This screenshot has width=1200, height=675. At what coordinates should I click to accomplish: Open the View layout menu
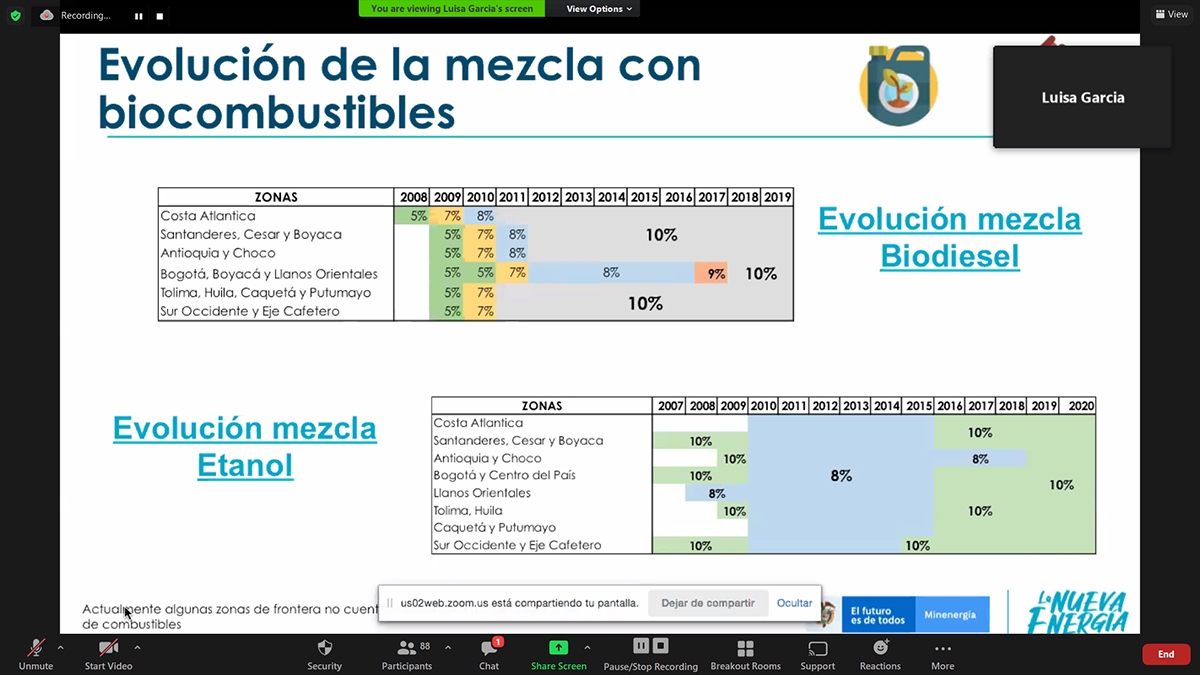tap(1172, 14)
